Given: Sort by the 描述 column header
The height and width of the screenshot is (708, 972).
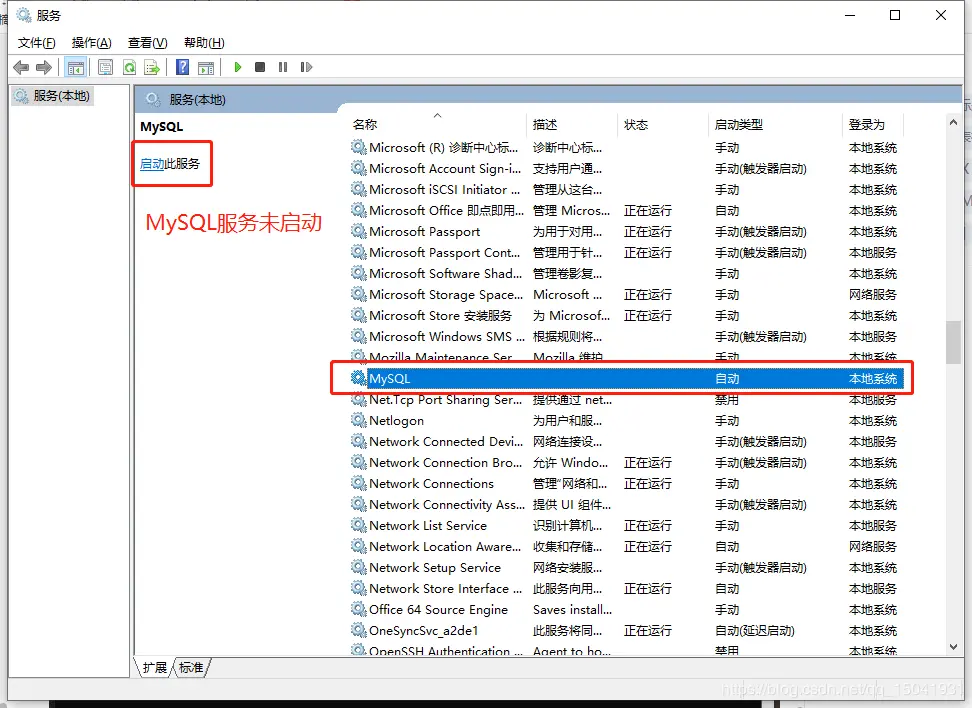Looking at the screenshot, I should tap(545, 125).
